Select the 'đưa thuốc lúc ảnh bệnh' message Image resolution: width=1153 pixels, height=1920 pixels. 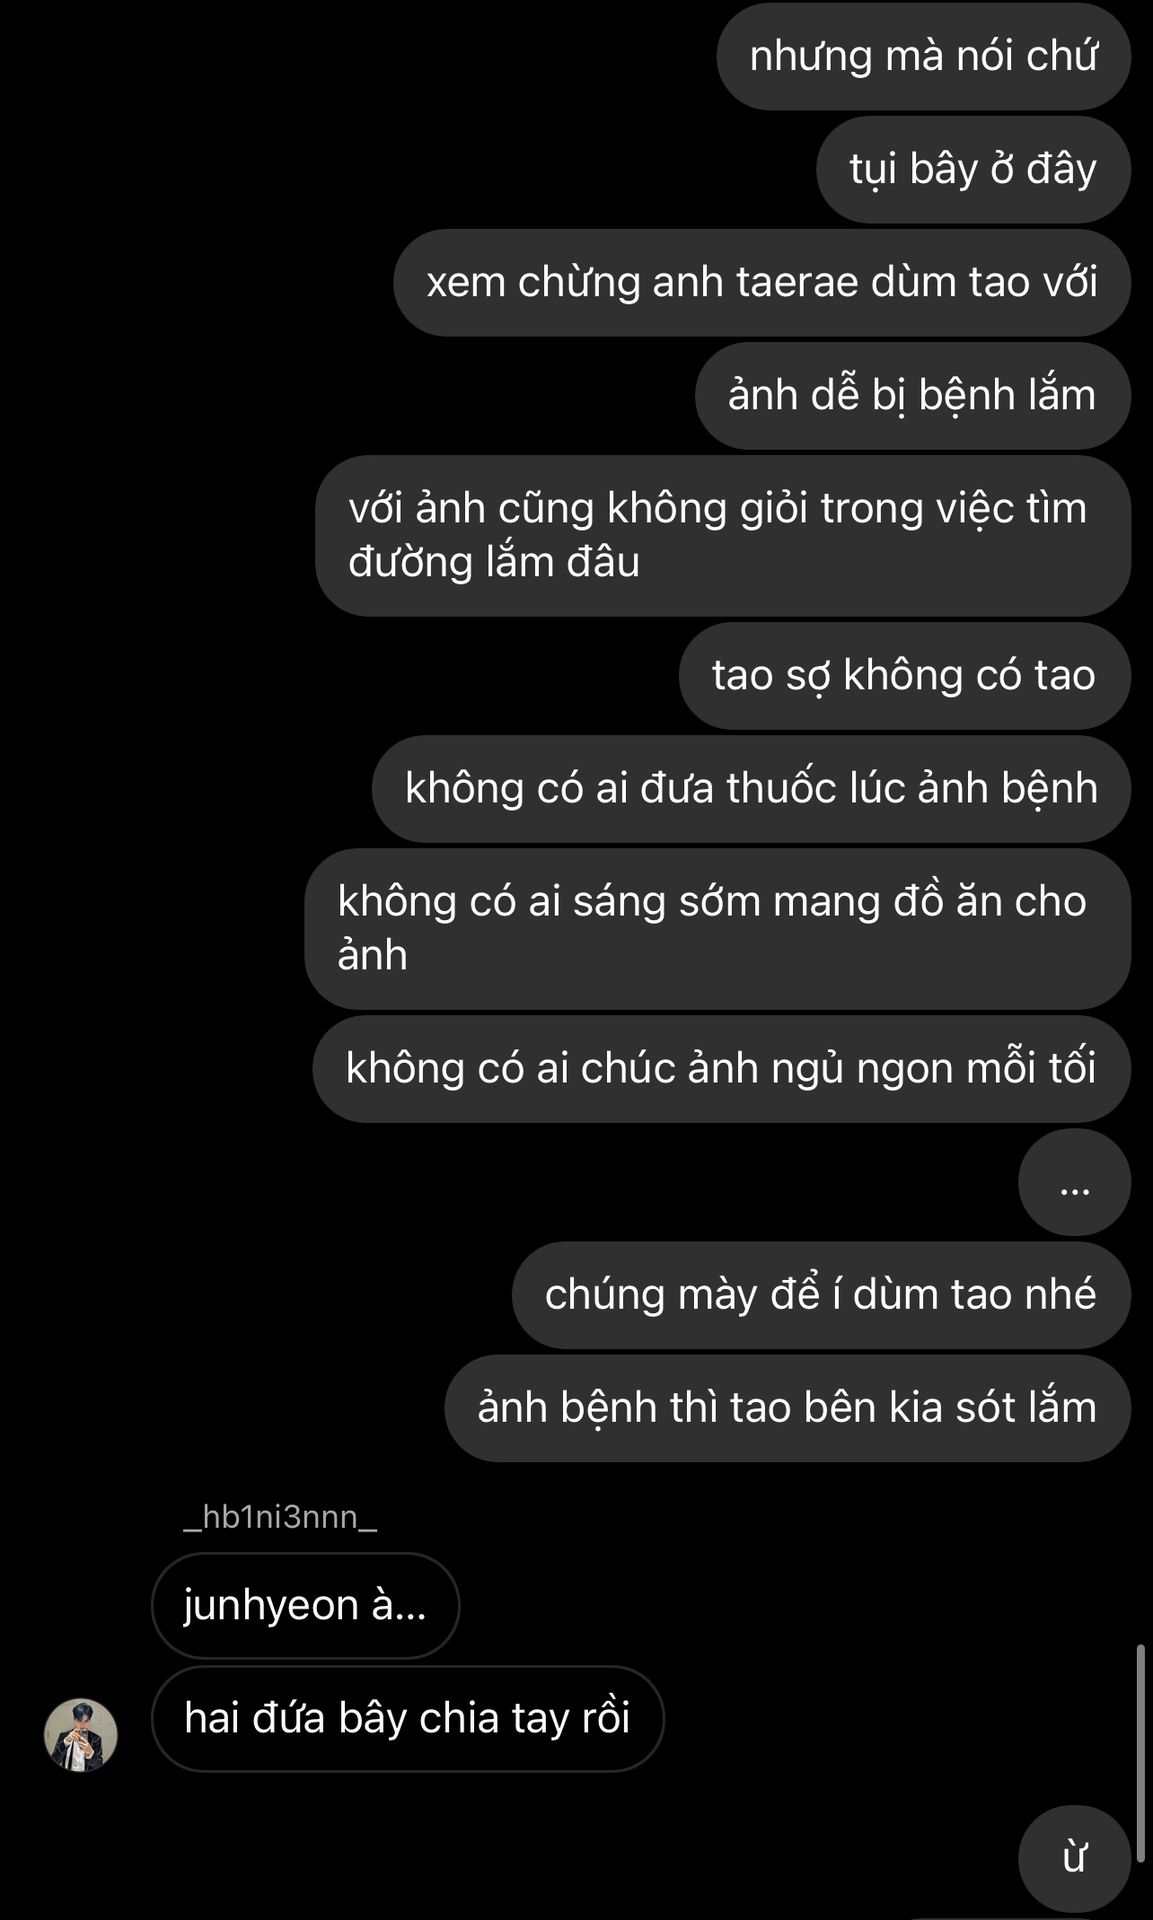coord(752,788)
